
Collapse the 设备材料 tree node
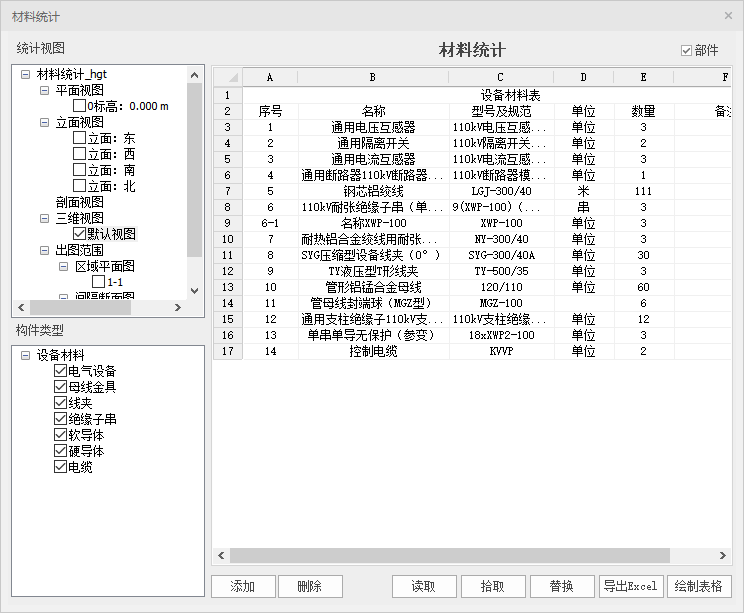coord(24,355)
